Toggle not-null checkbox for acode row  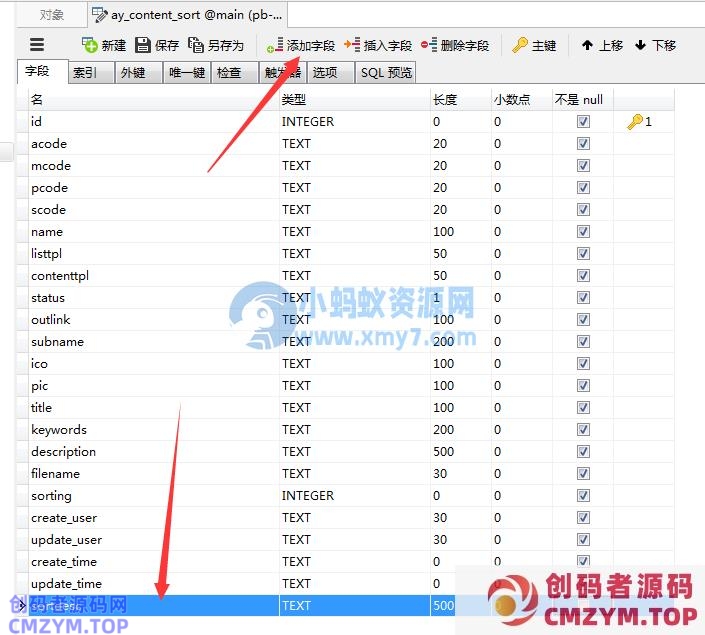[583, 144]
